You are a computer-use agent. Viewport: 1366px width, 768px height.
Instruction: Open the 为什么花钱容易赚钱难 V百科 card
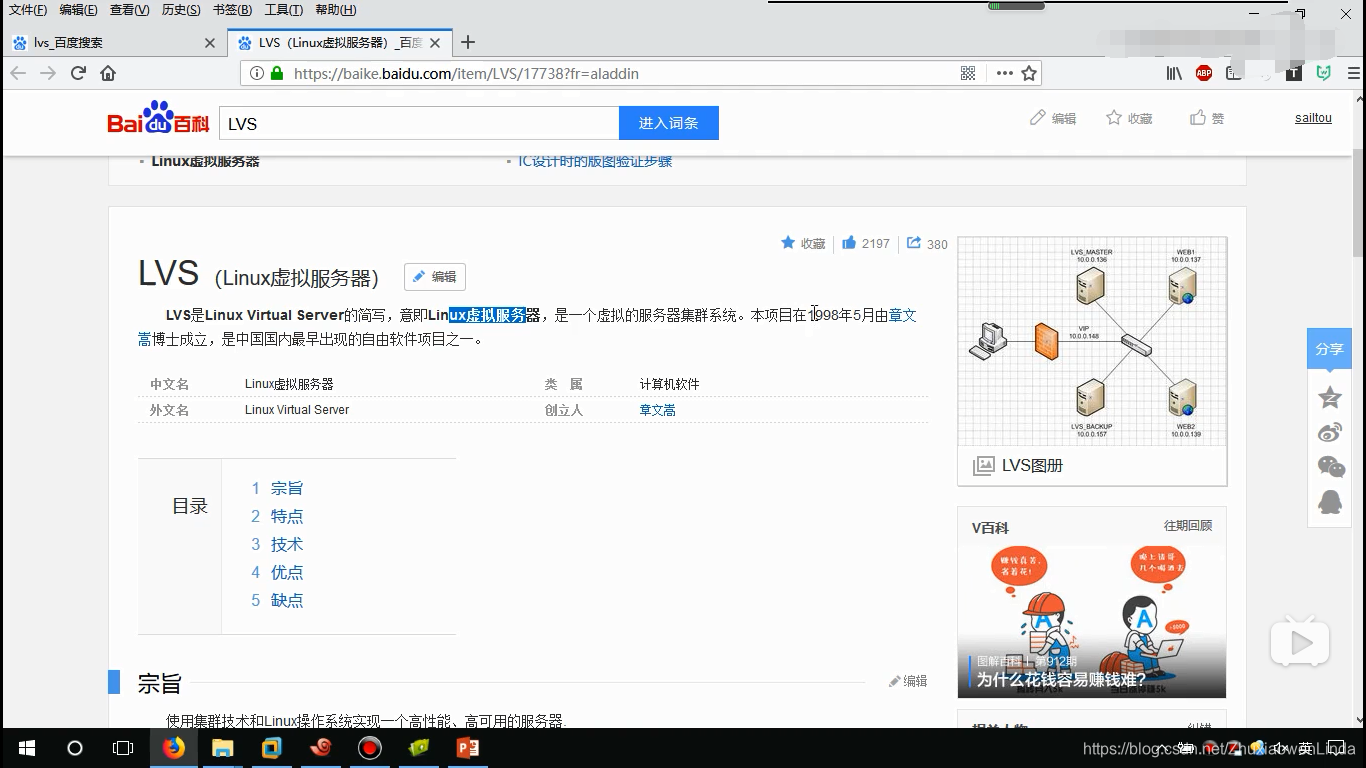coord(1092,621)
